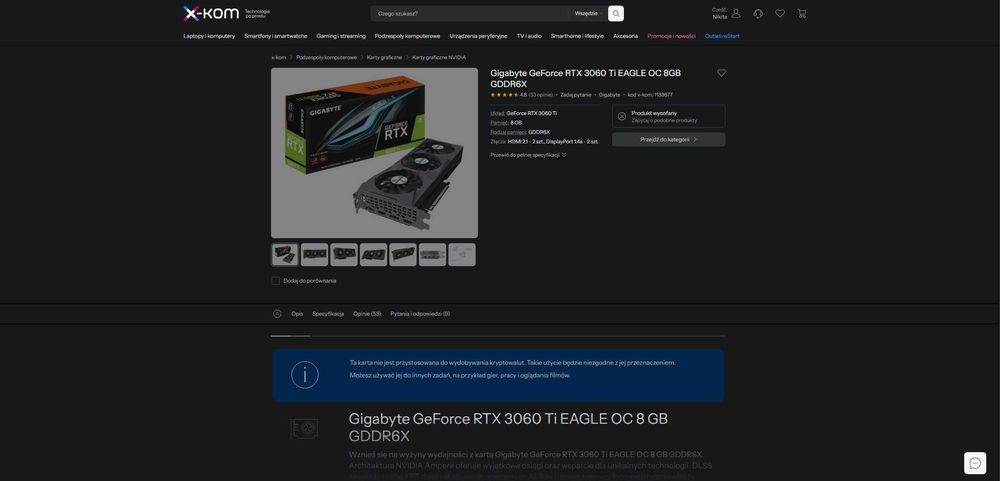Screen dimensions: 1000x481
Task: Switch to the Specyfikacja tab
Action: tap(328, 314)
